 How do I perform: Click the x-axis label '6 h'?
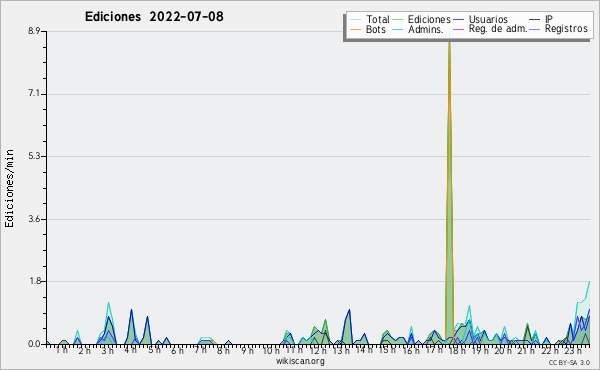coord(177,350)
